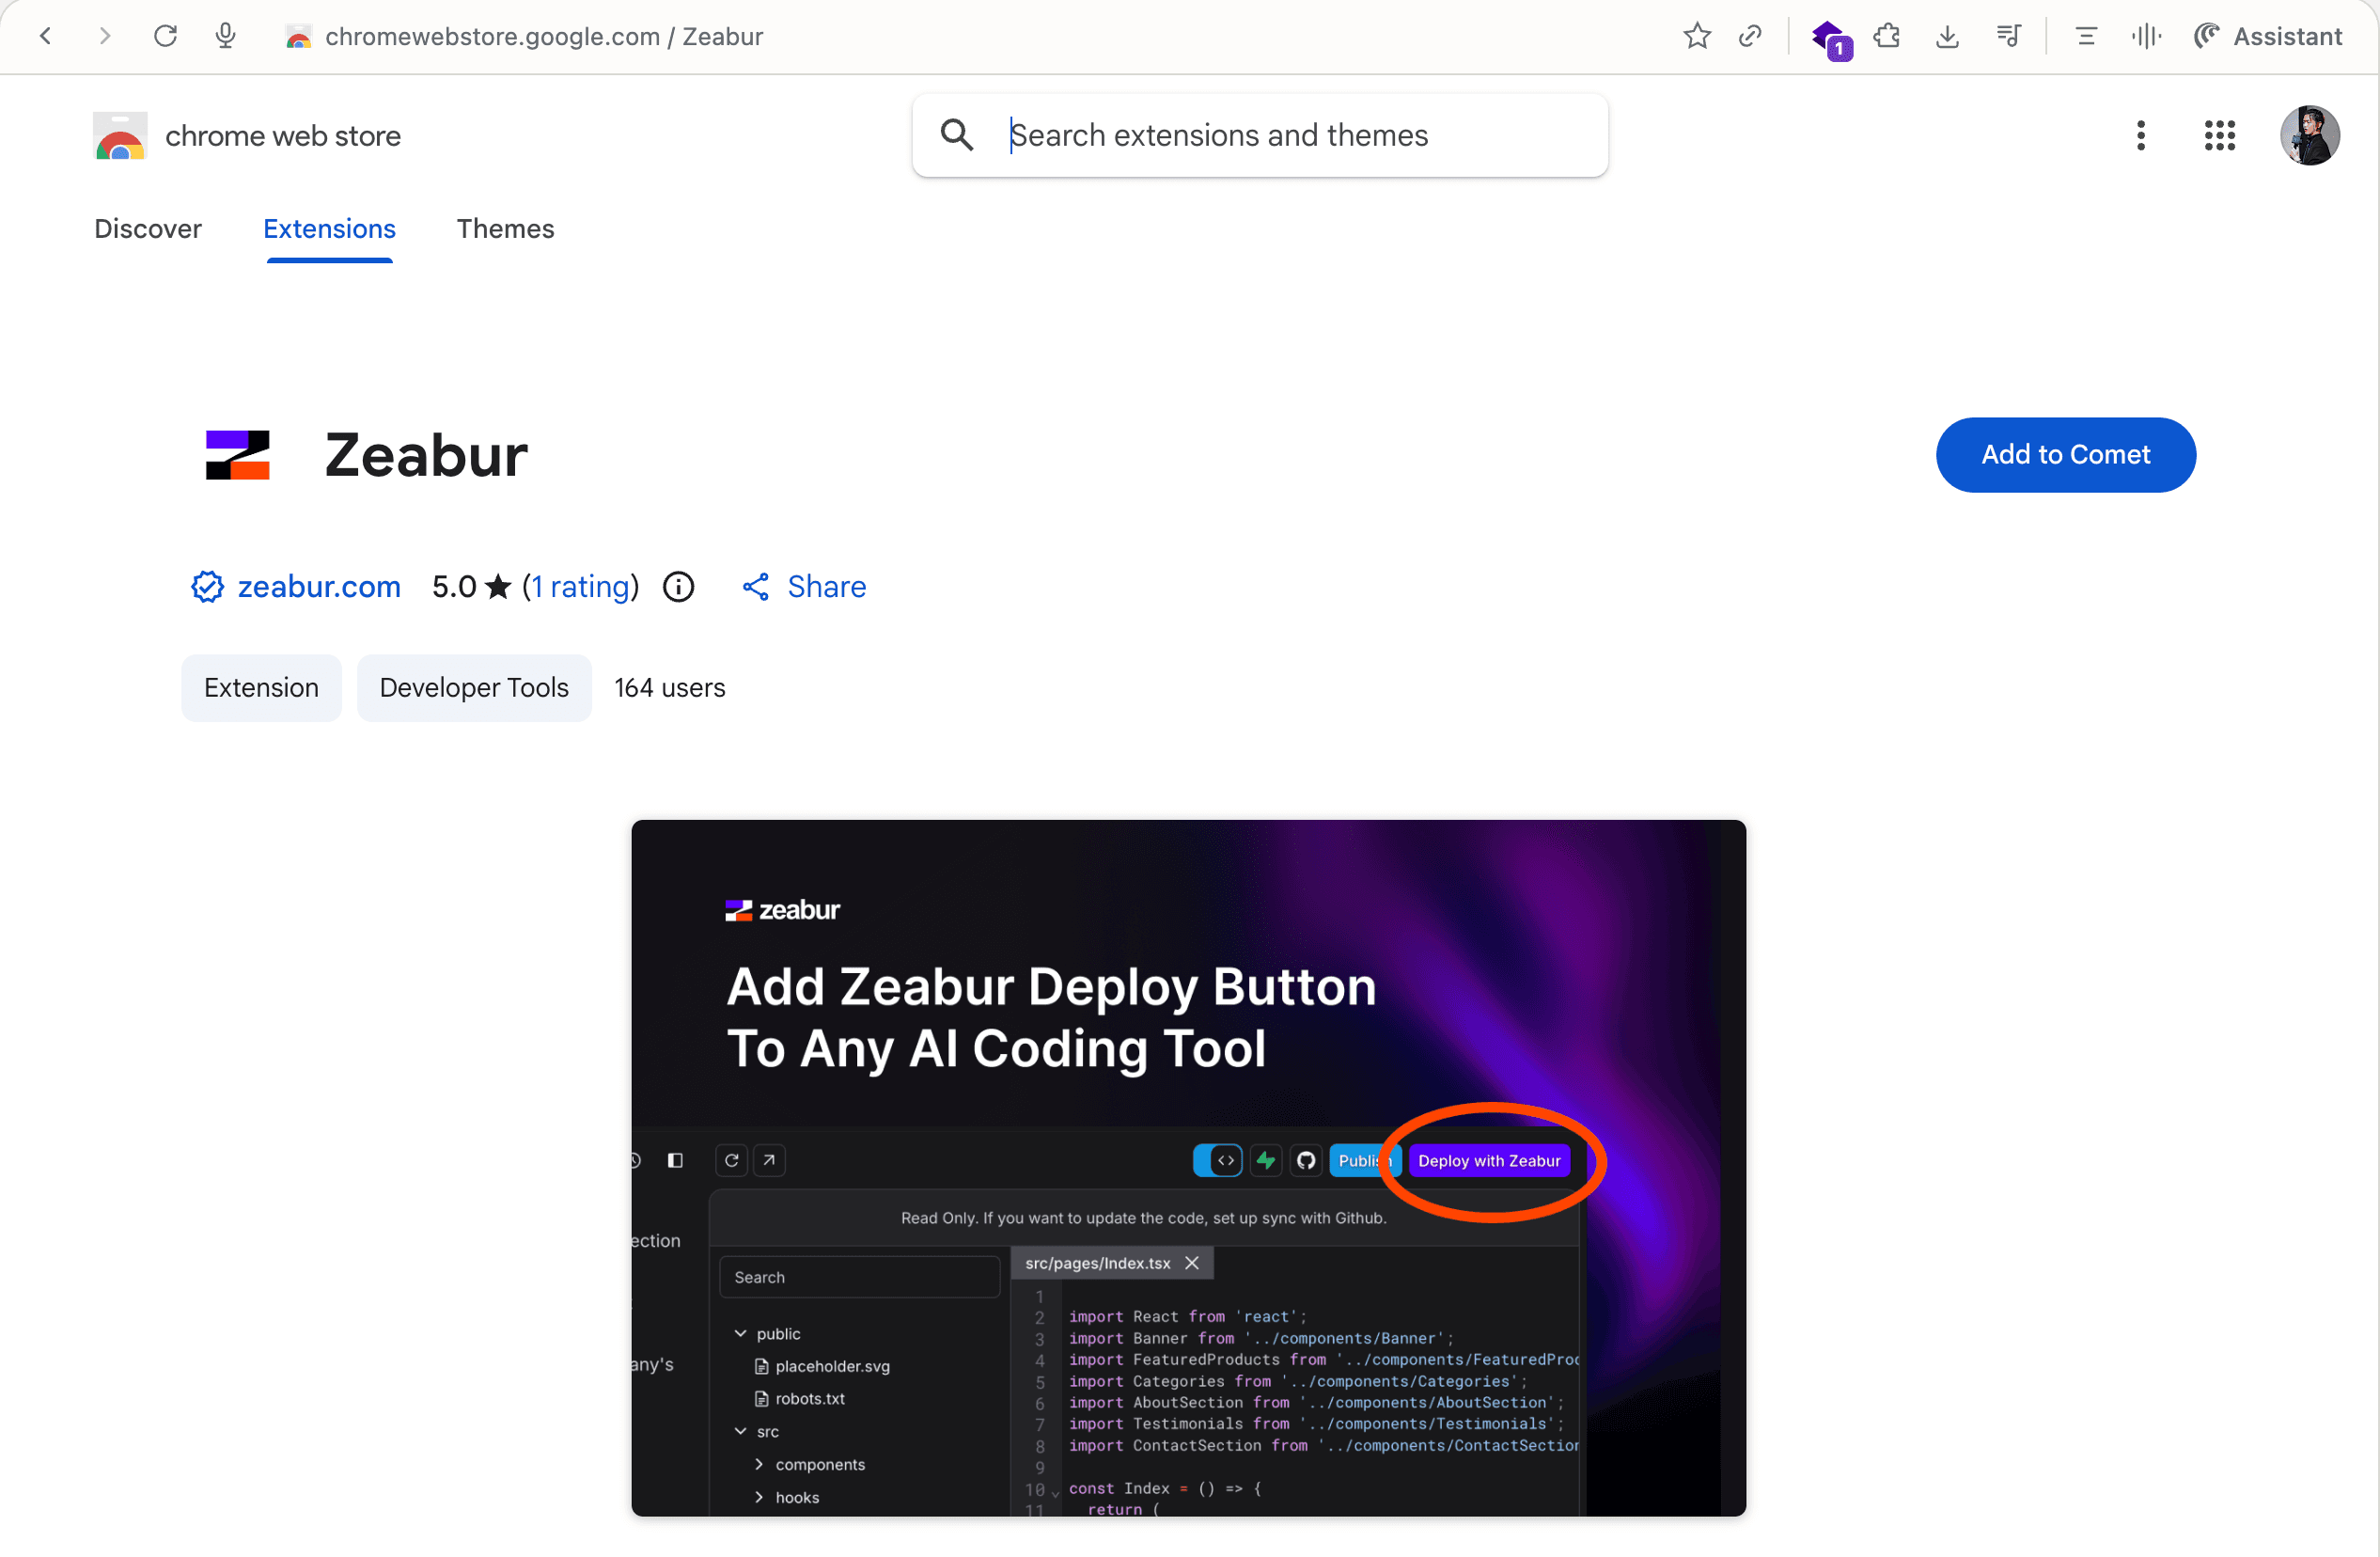Viewport: 2380px width, 1557px height.
Task: Bookmark this page using the star icon
Action: pyautogui.click(x=1697, y=36)
